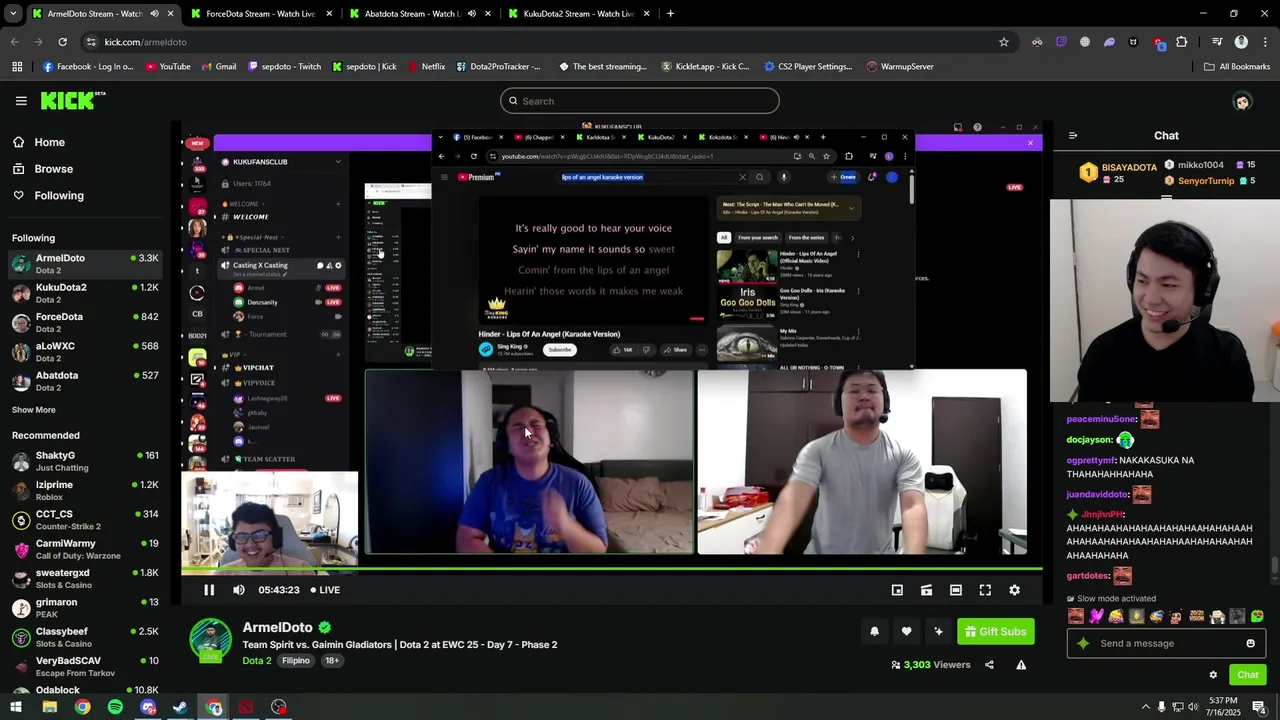
Task: Insert the green heart-eyes emote
Action: click(x=1257, y=617)
